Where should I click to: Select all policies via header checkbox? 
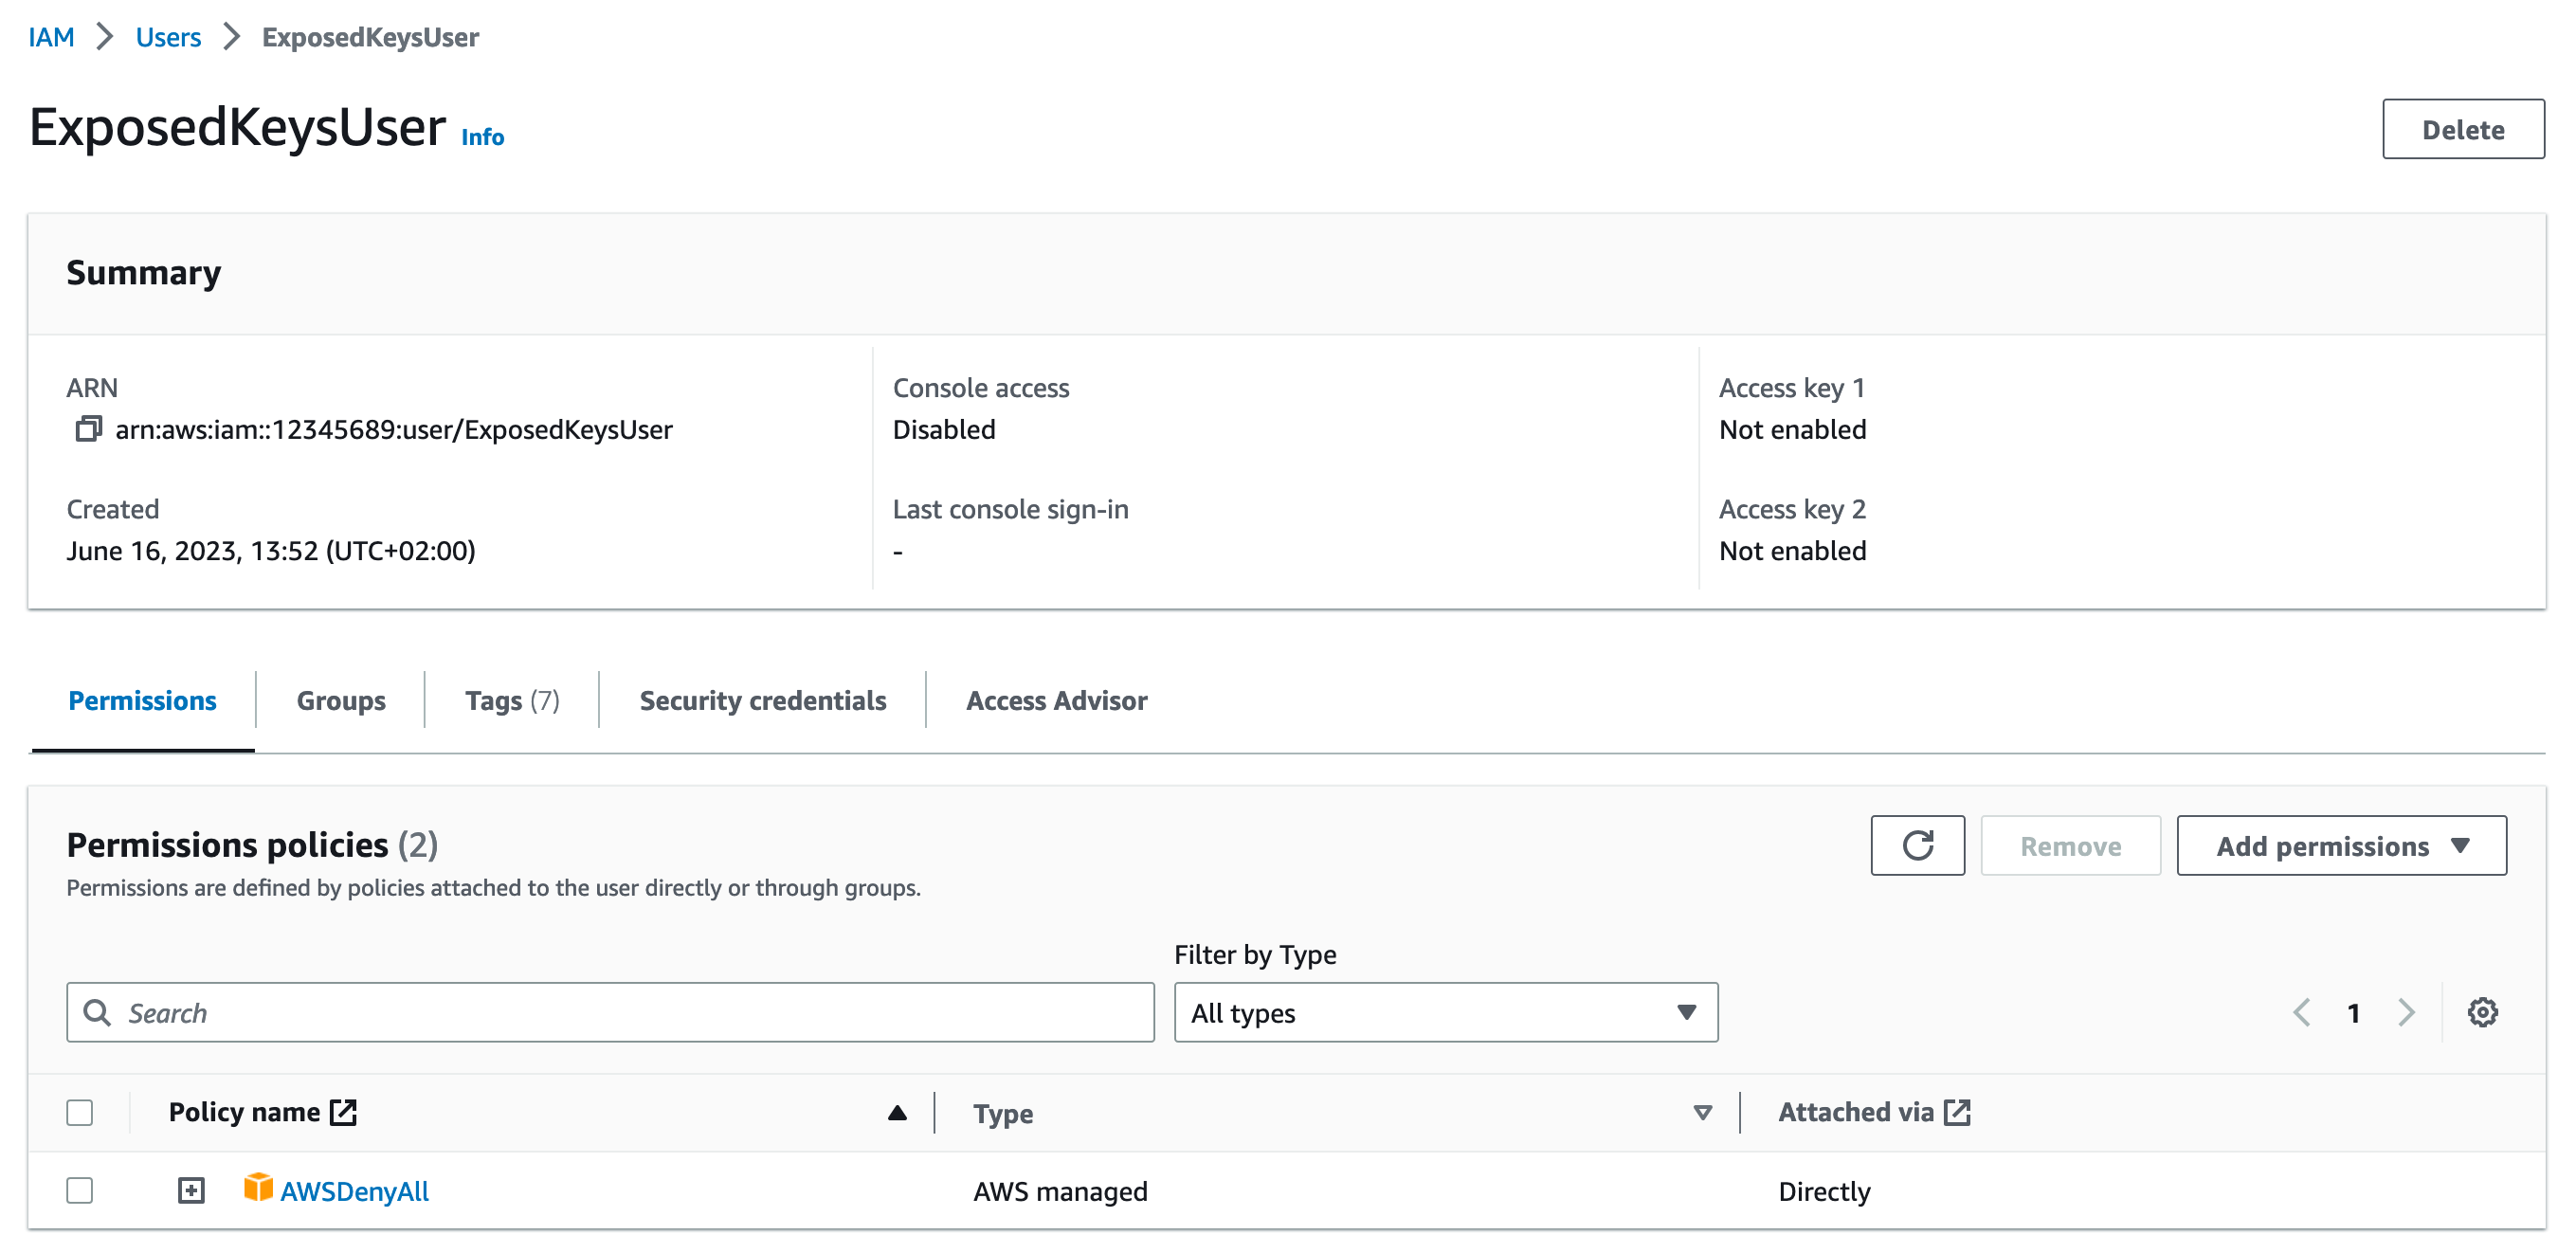coord(79,1111)
